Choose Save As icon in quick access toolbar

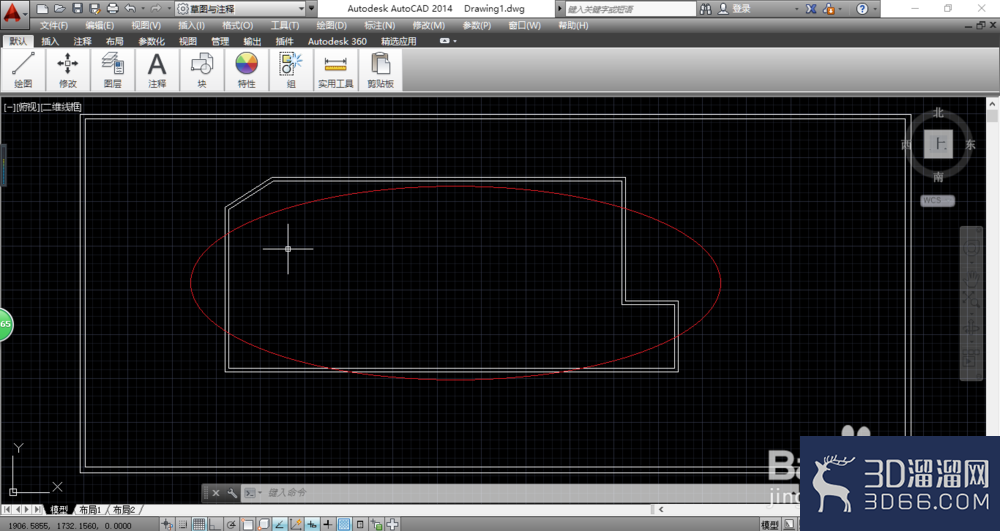pos(95,9)
